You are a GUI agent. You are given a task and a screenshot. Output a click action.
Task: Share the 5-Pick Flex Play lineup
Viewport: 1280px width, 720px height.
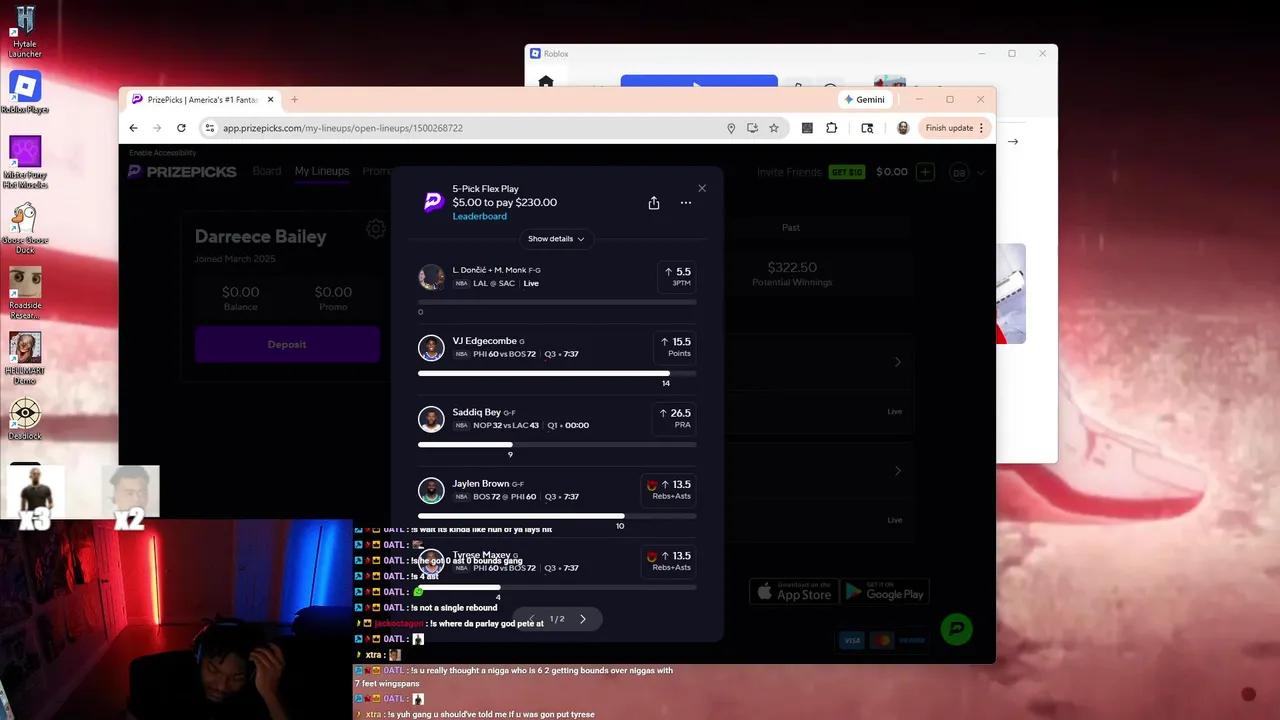pos(654,203)
